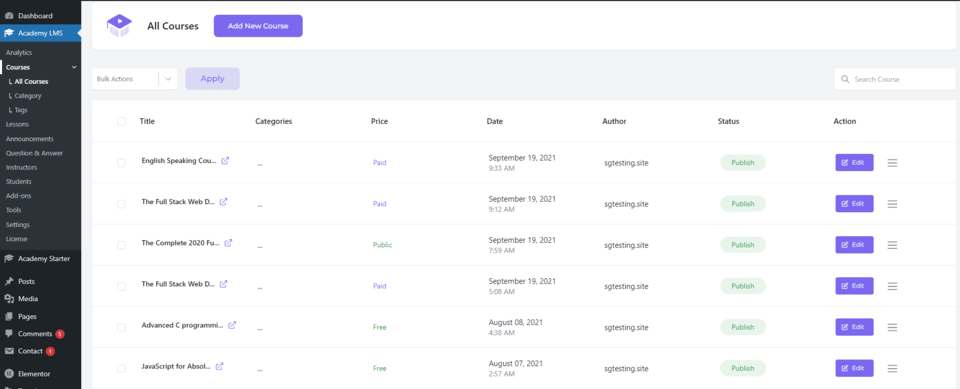Check the checkbox for 5:08 AM Full Stack course
The image size is (960, 389).
(121, 286)
